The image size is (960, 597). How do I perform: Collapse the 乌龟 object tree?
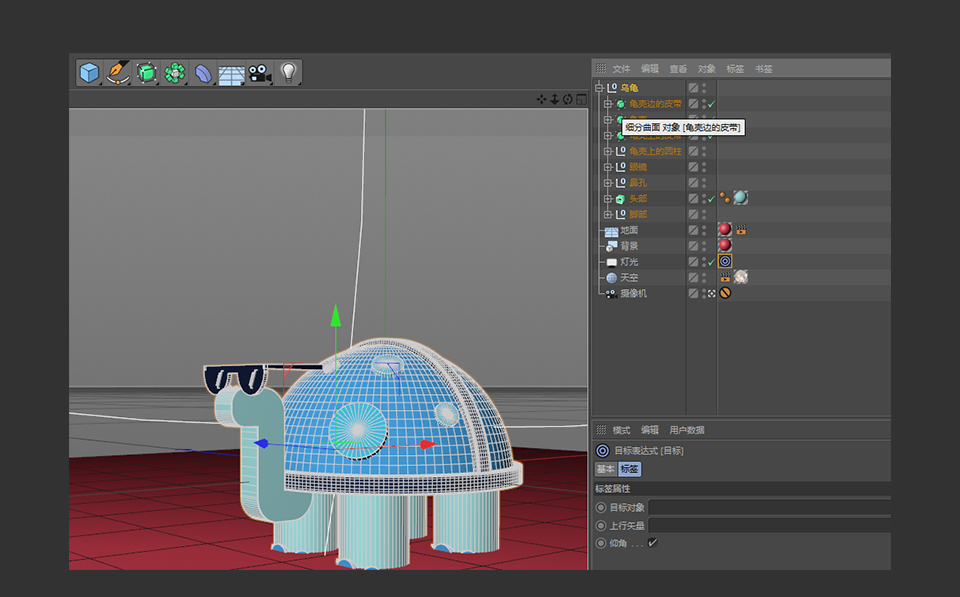click(x=598, y=88)
